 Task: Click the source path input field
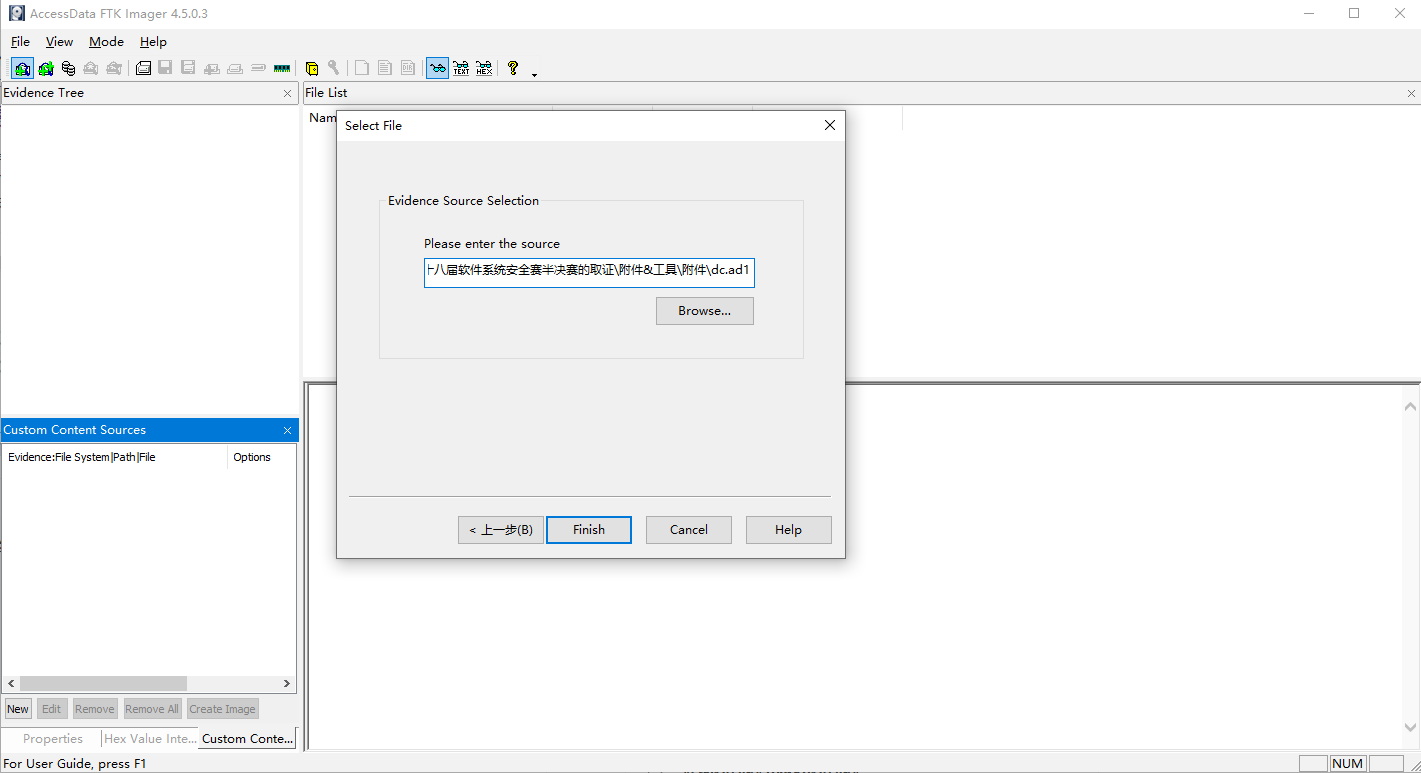(589, 273)
